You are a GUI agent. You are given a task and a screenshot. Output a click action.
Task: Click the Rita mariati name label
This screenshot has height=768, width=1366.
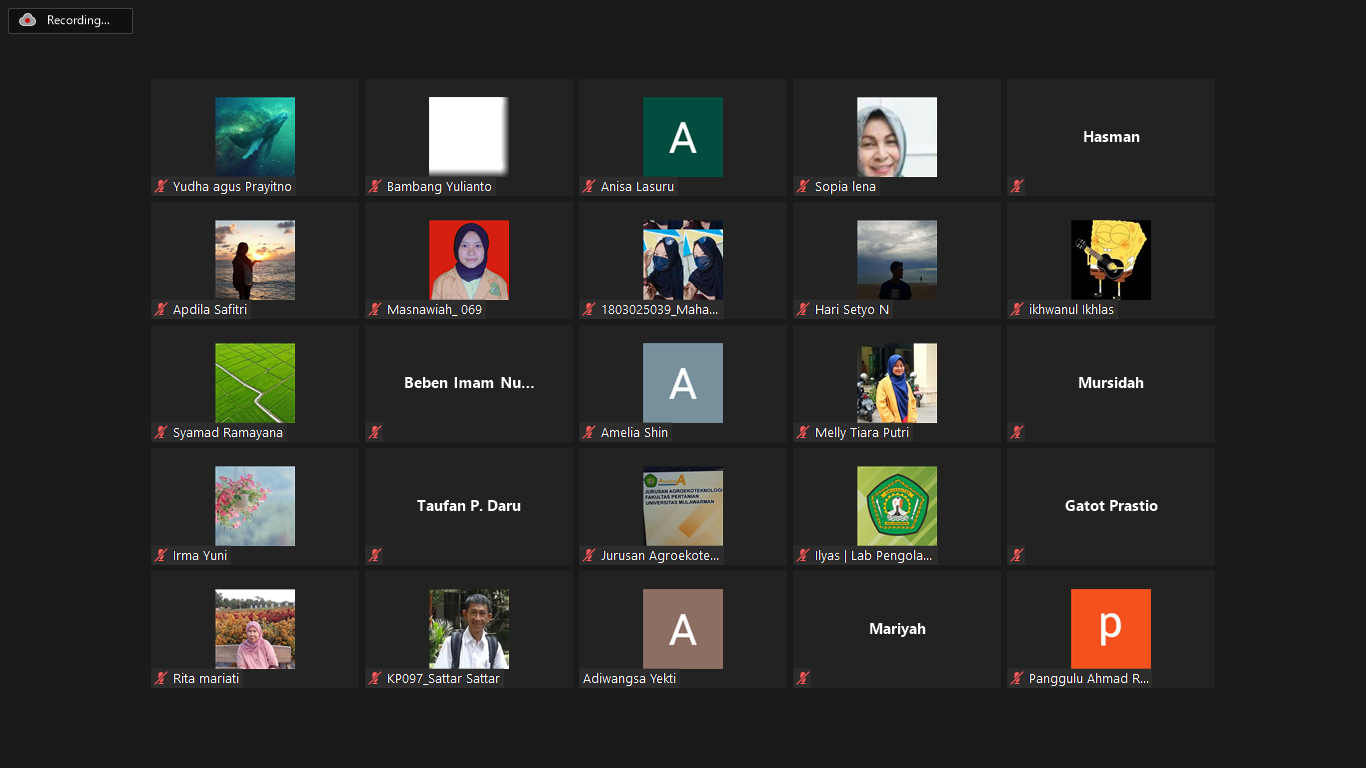(206, 678)
